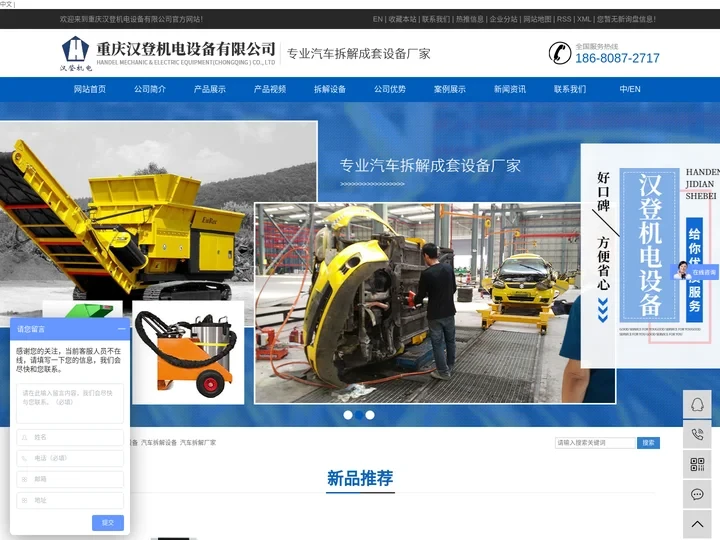Click the orange vacuum machine image
This screenshot has height=540, width=720.
click(x=188, y=353)
